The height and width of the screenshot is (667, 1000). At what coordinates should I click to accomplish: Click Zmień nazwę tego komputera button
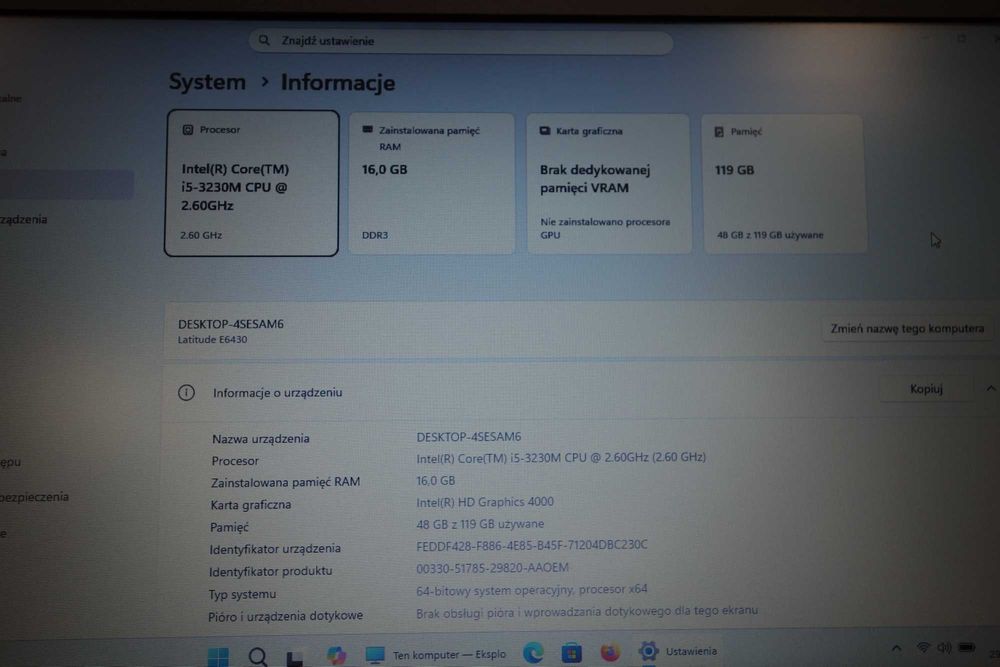[x=907, y=328]
